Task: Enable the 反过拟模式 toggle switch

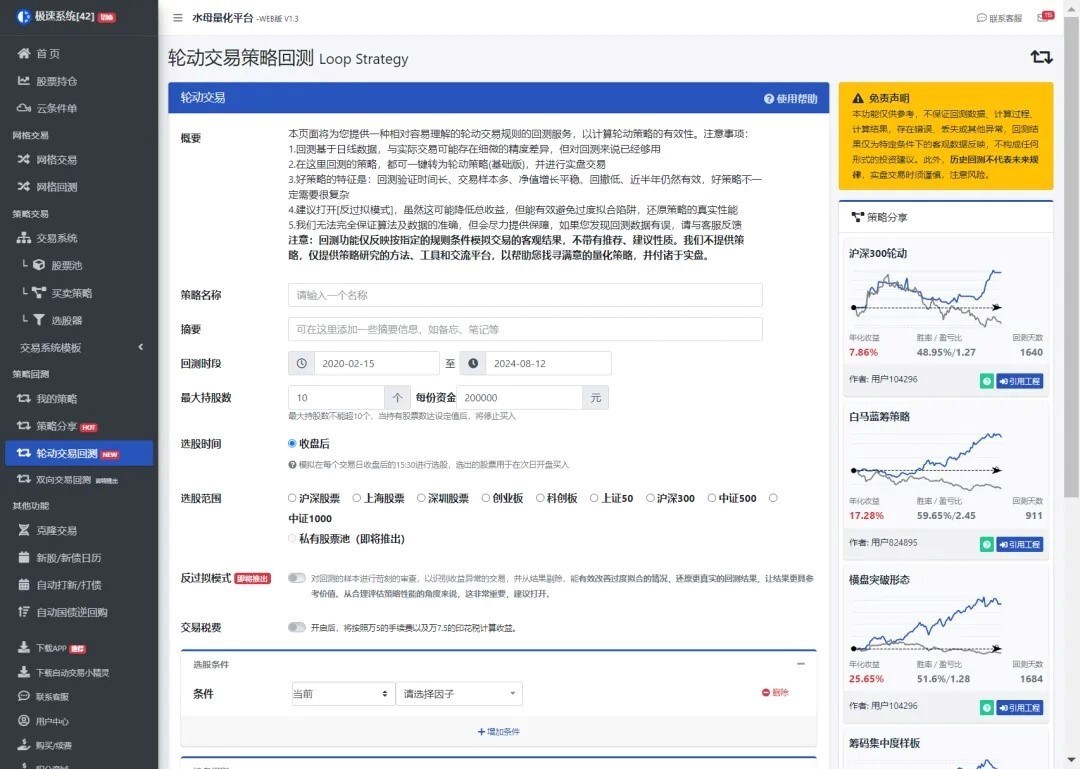Action: pos(296,578)
